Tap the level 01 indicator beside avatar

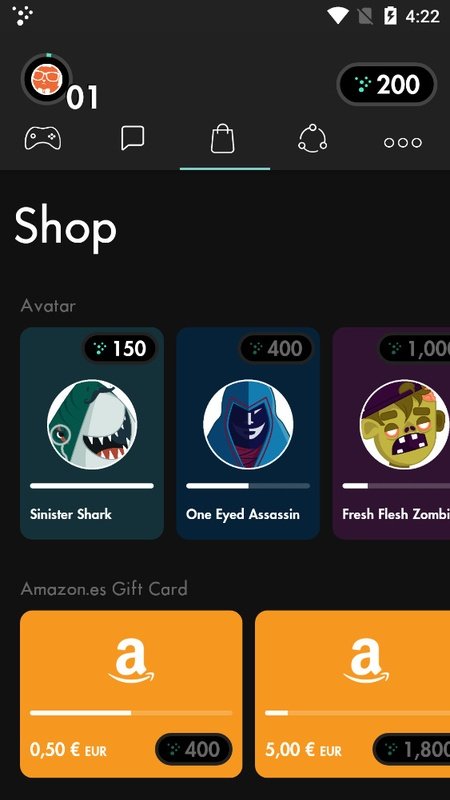click(82, 97)
